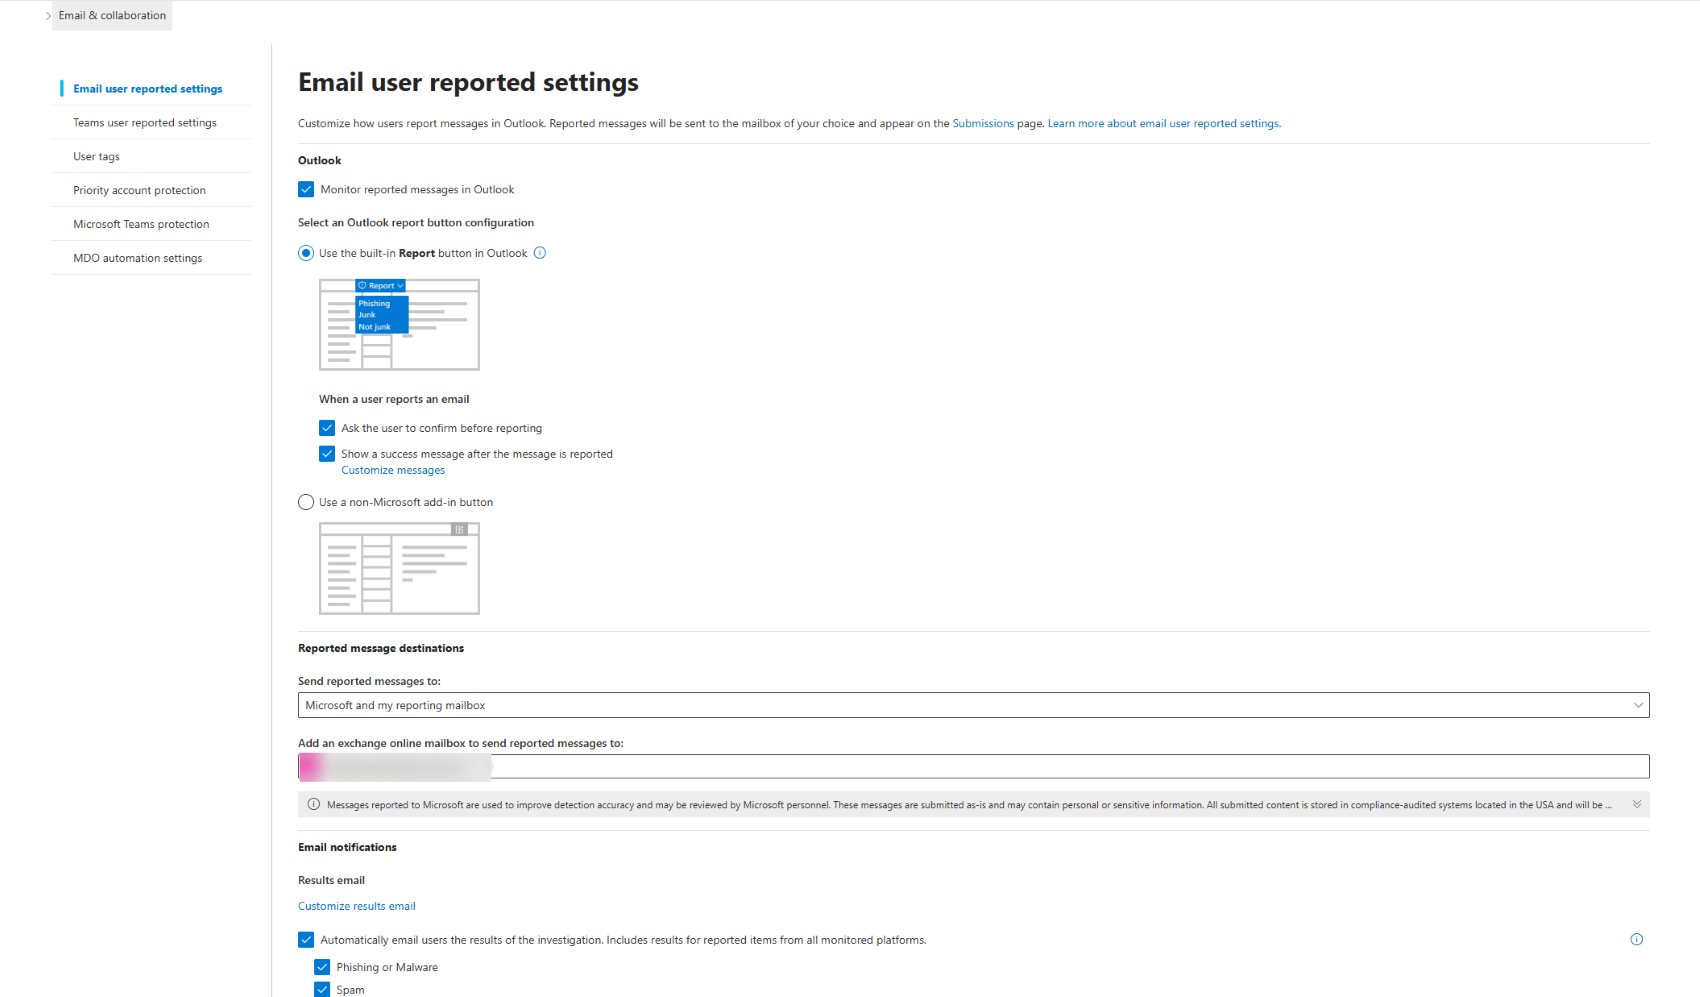
Task: Go to User tags section
Action: click(x=96, y=157)
